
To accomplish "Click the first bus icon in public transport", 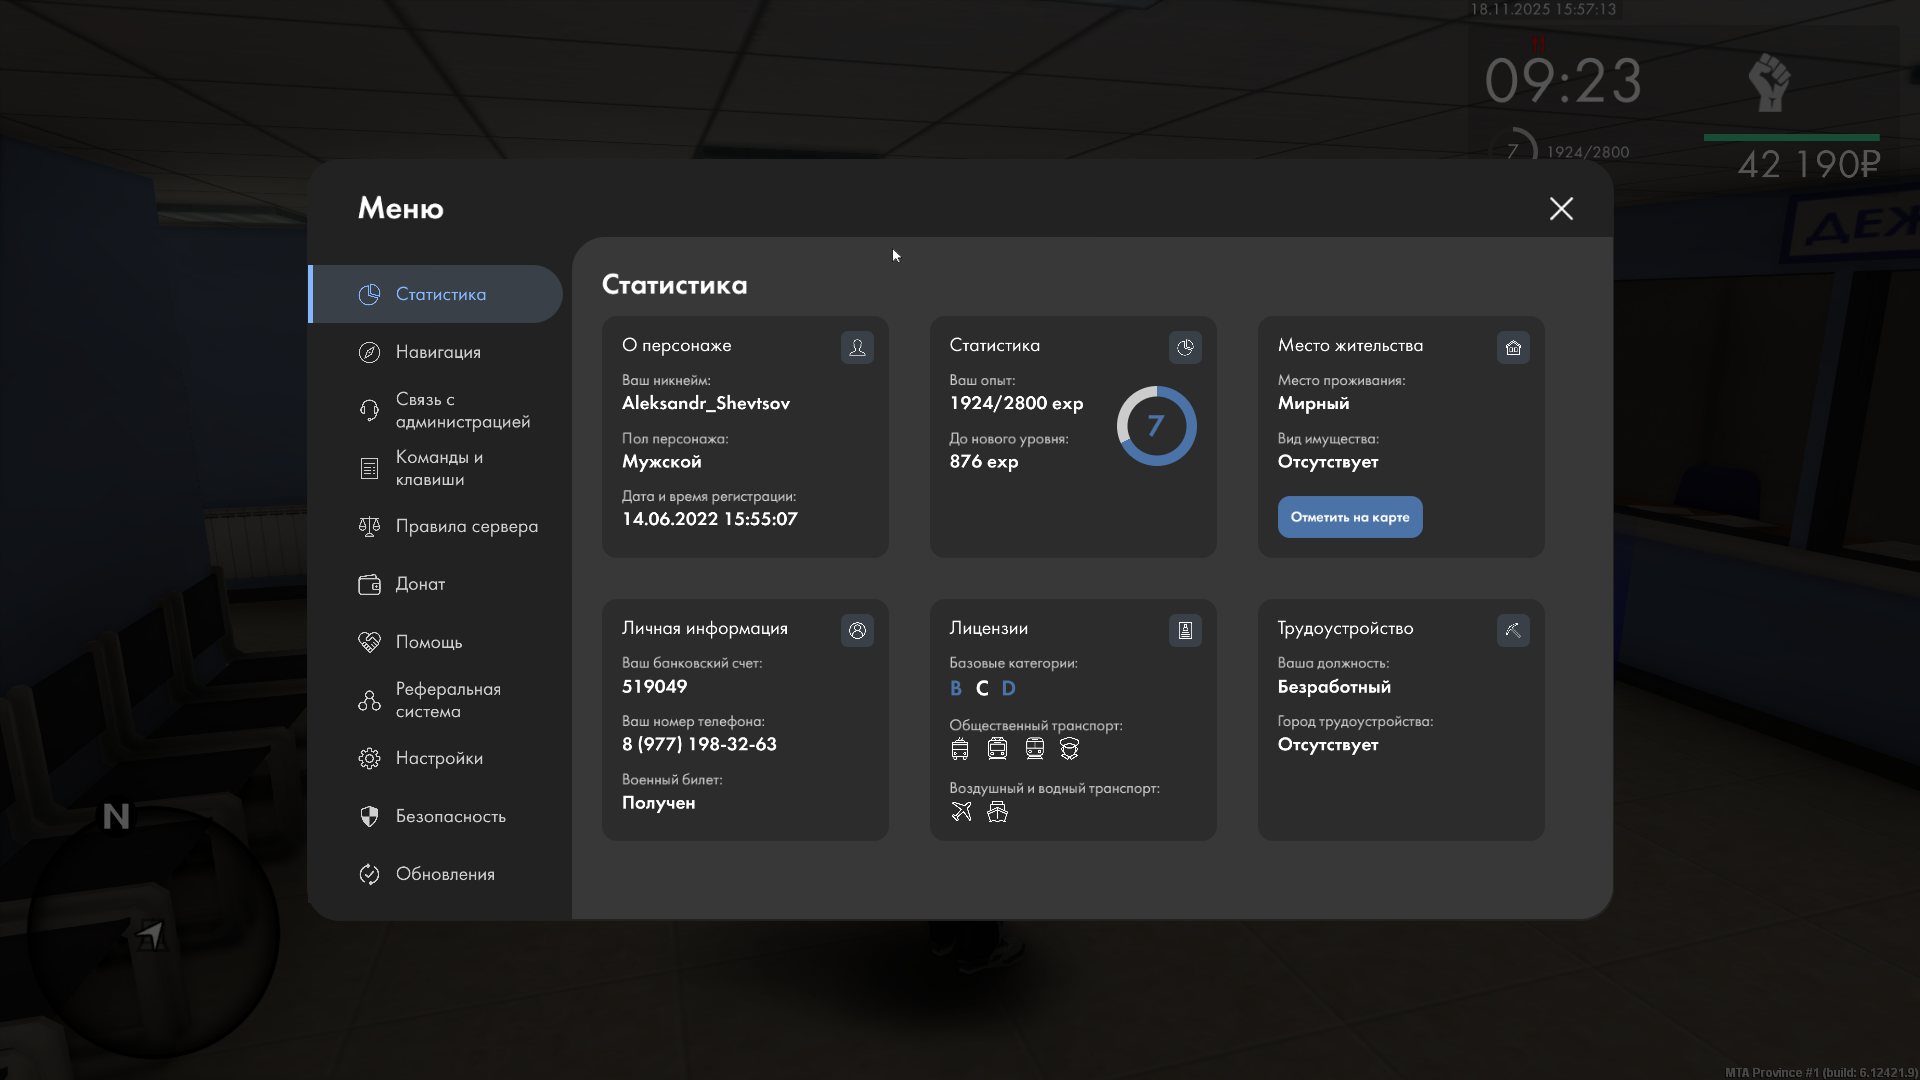I will click(960, 749).
